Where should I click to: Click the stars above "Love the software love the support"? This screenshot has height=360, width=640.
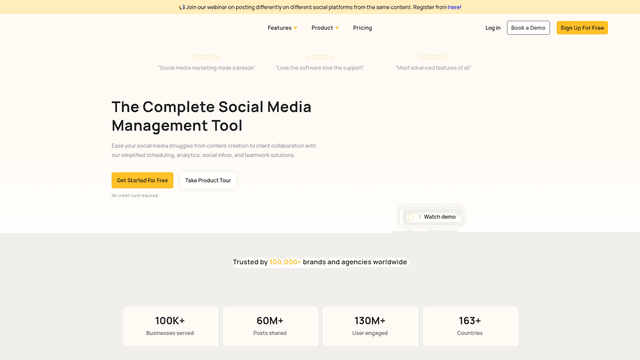click(320, 58)
